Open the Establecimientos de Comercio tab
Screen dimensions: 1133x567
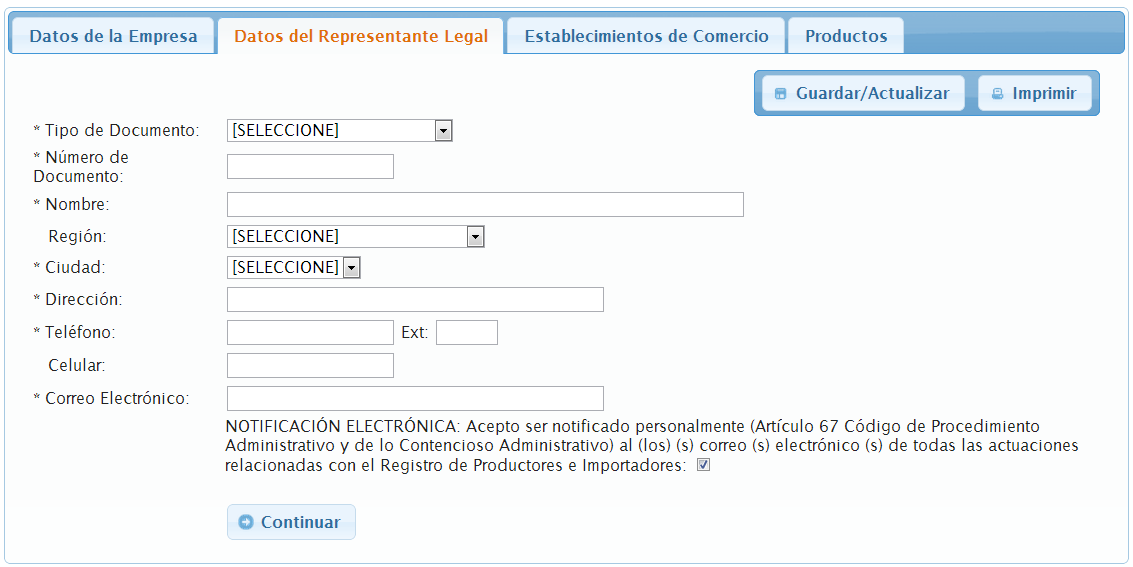(646, 36)
